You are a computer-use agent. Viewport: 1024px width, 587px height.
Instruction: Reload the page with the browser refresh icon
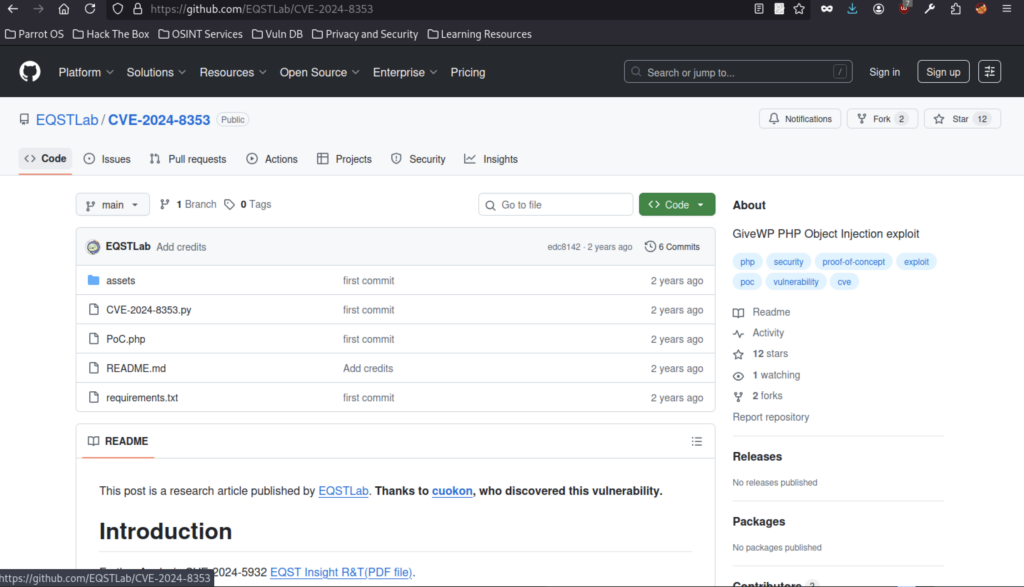point(90,9)
